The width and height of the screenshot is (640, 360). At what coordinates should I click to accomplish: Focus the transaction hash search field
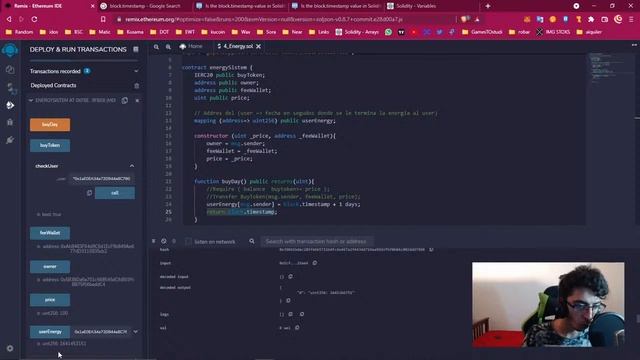coord(317,242)
